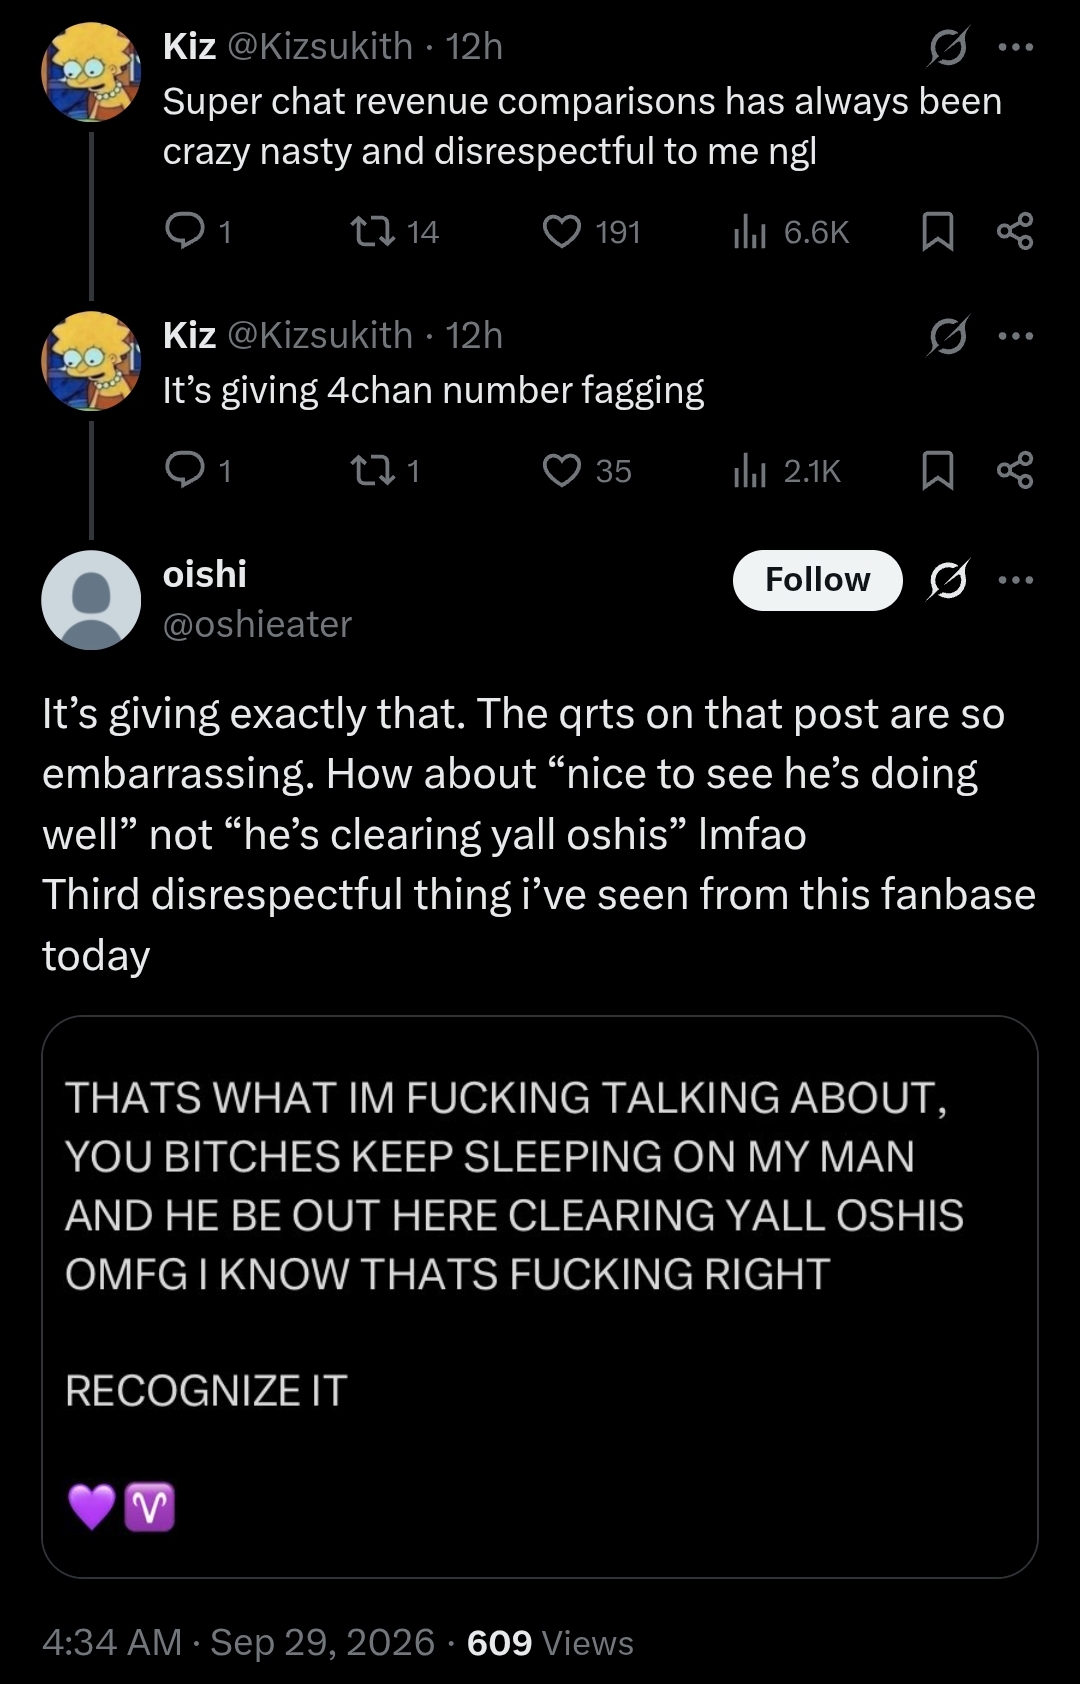
Task: Bookmark the second Kiz tweet
Action: [x=937, y=470]
